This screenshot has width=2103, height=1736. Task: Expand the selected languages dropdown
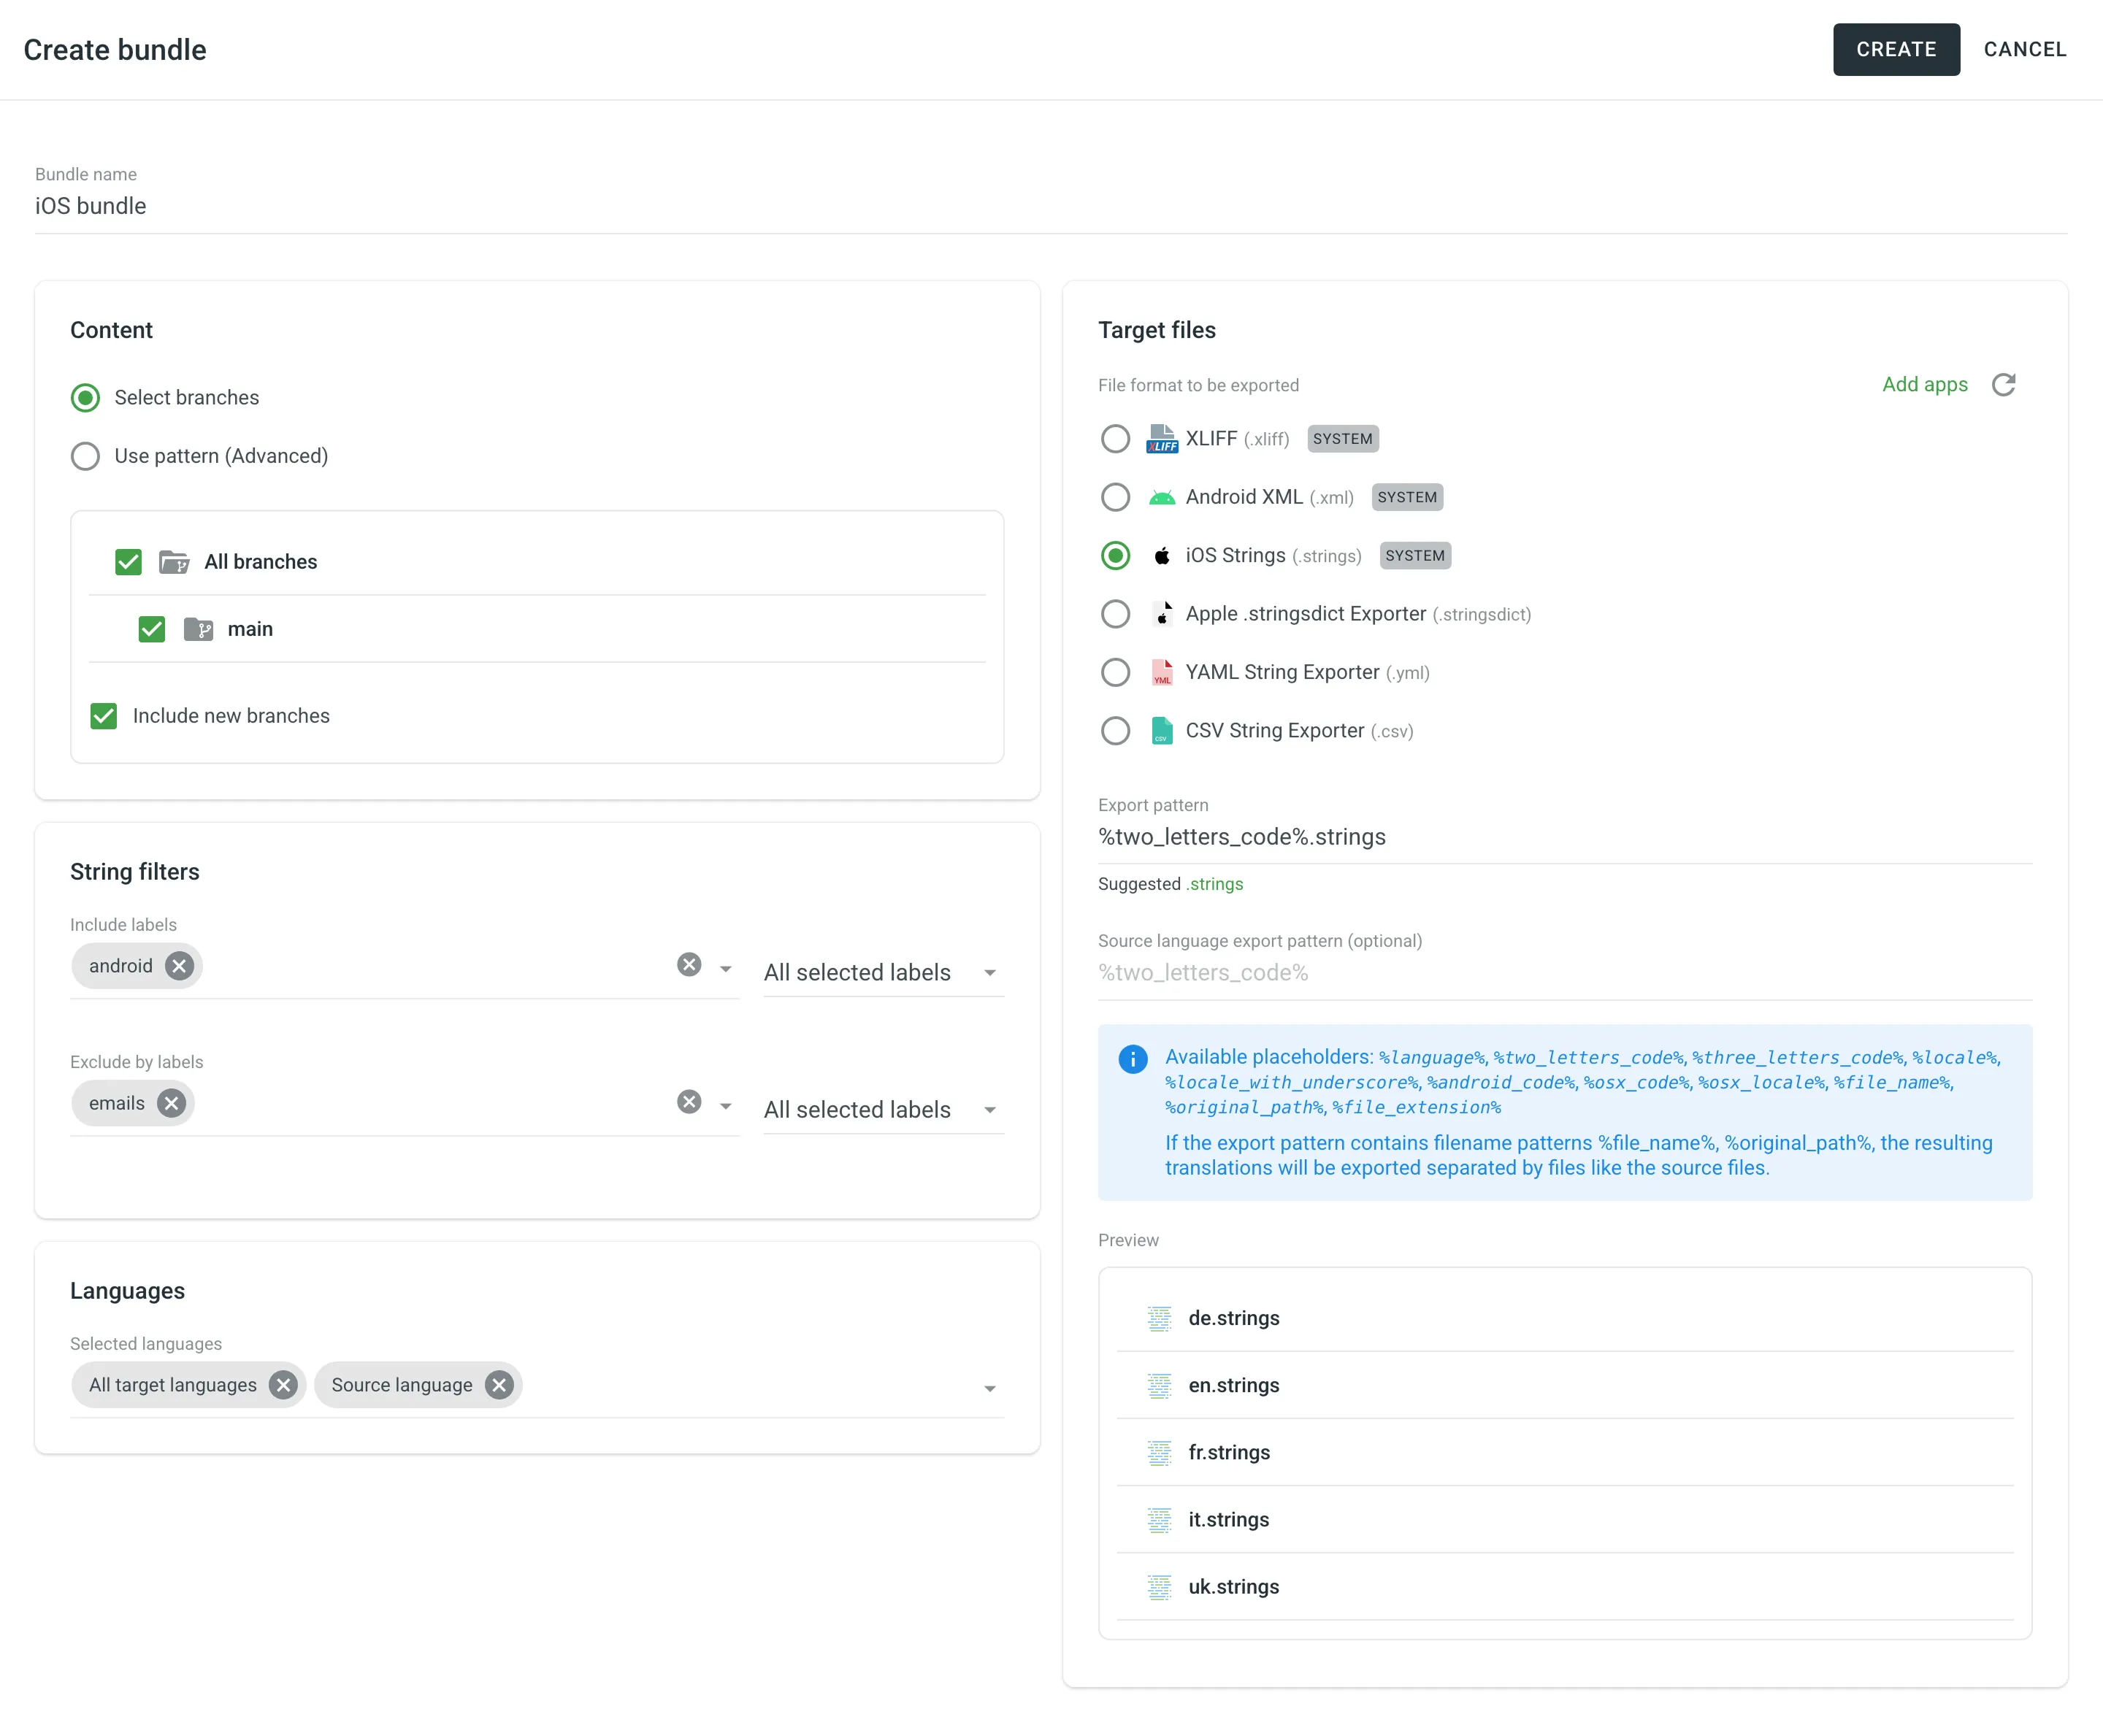coord(989,1388)
